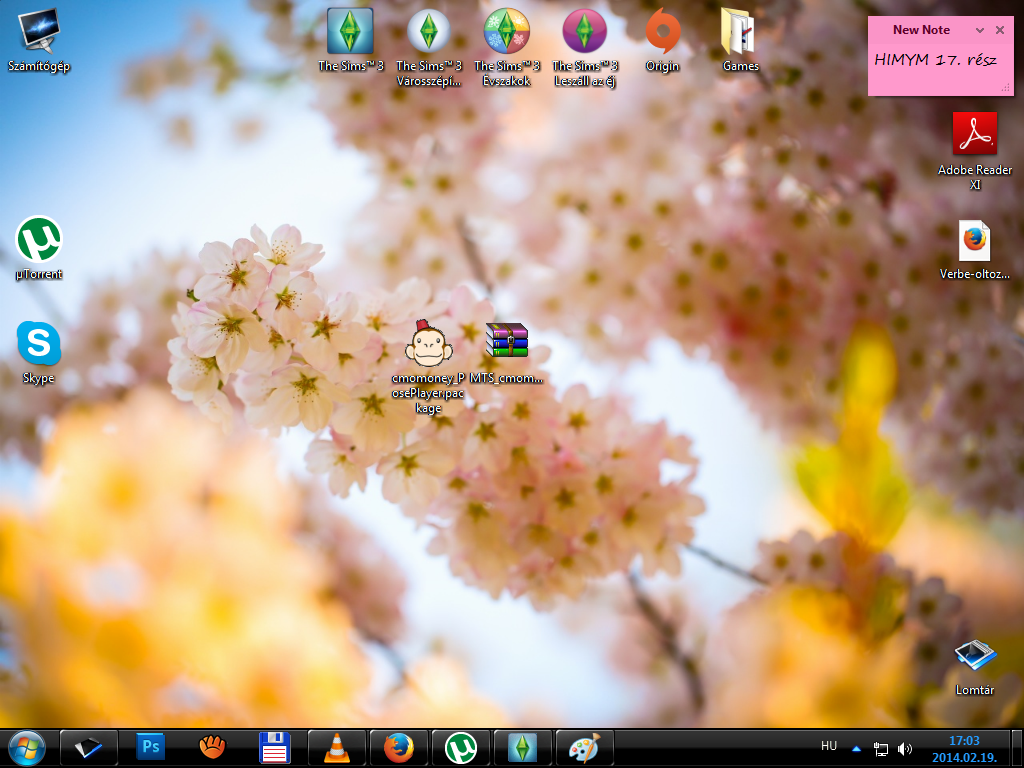
Task: Open the network status tray icon
Action: [881, 748]
